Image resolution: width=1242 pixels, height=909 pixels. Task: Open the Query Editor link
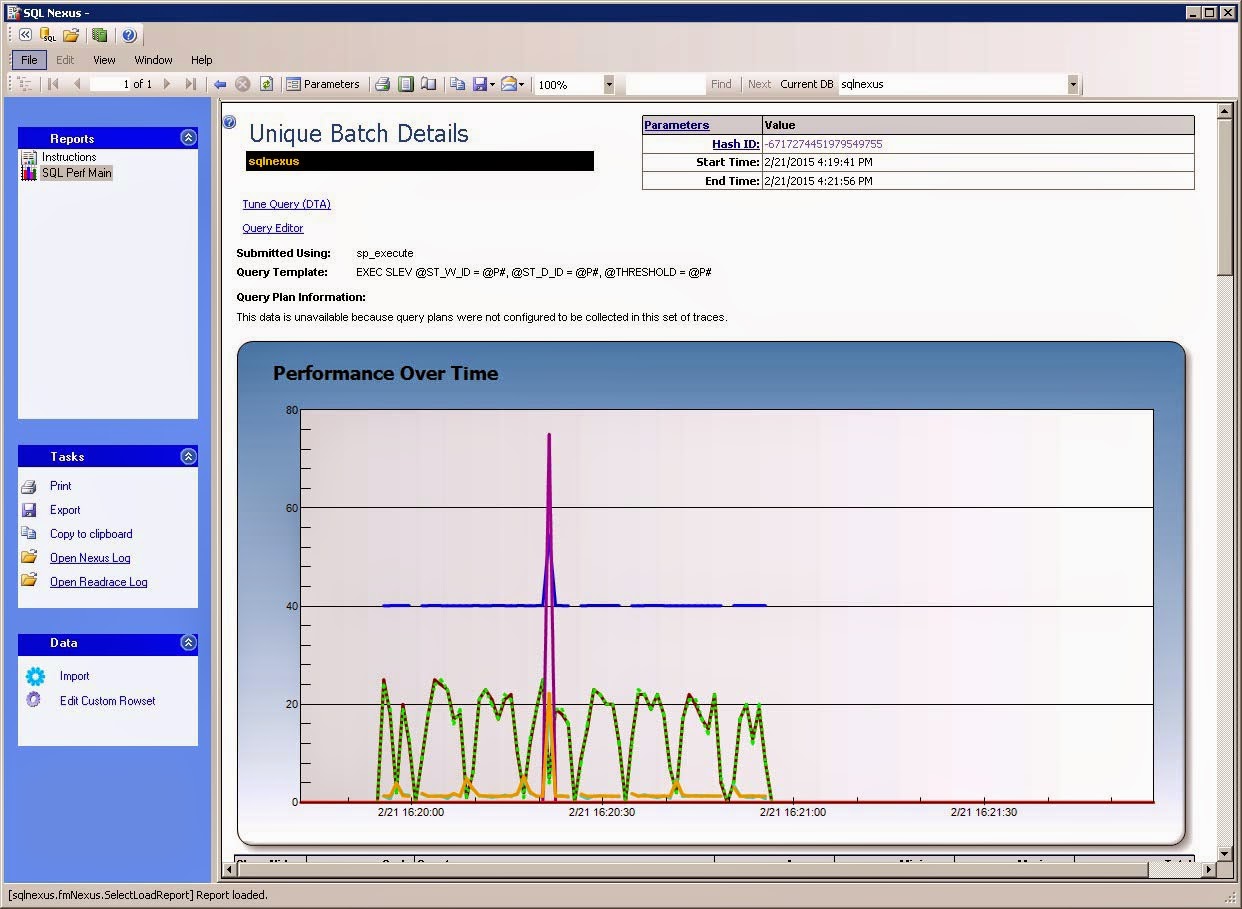click(x=272, y=228)
